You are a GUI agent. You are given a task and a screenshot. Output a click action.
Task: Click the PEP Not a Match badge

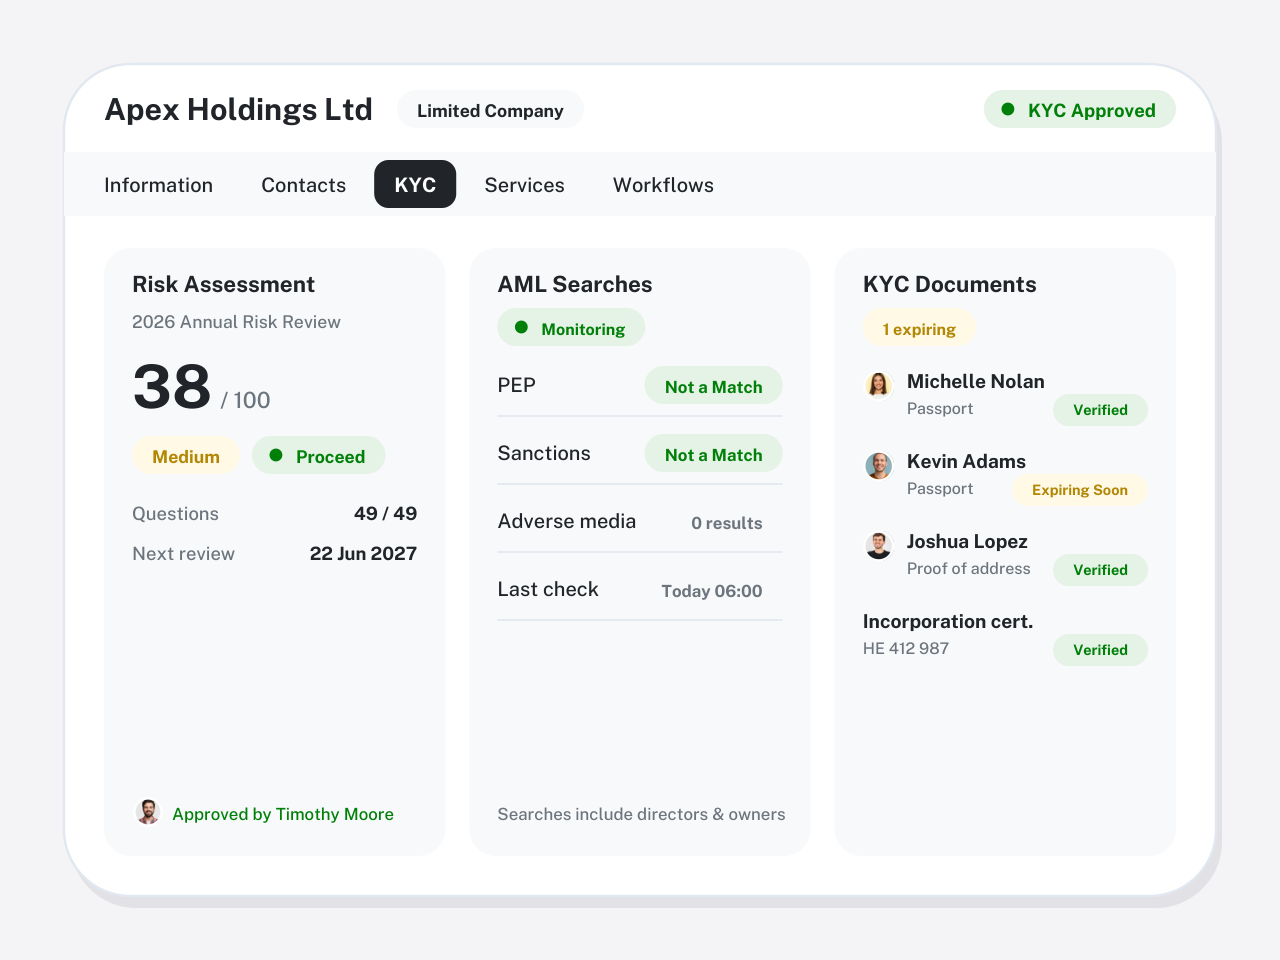click(x=713, y=386)
